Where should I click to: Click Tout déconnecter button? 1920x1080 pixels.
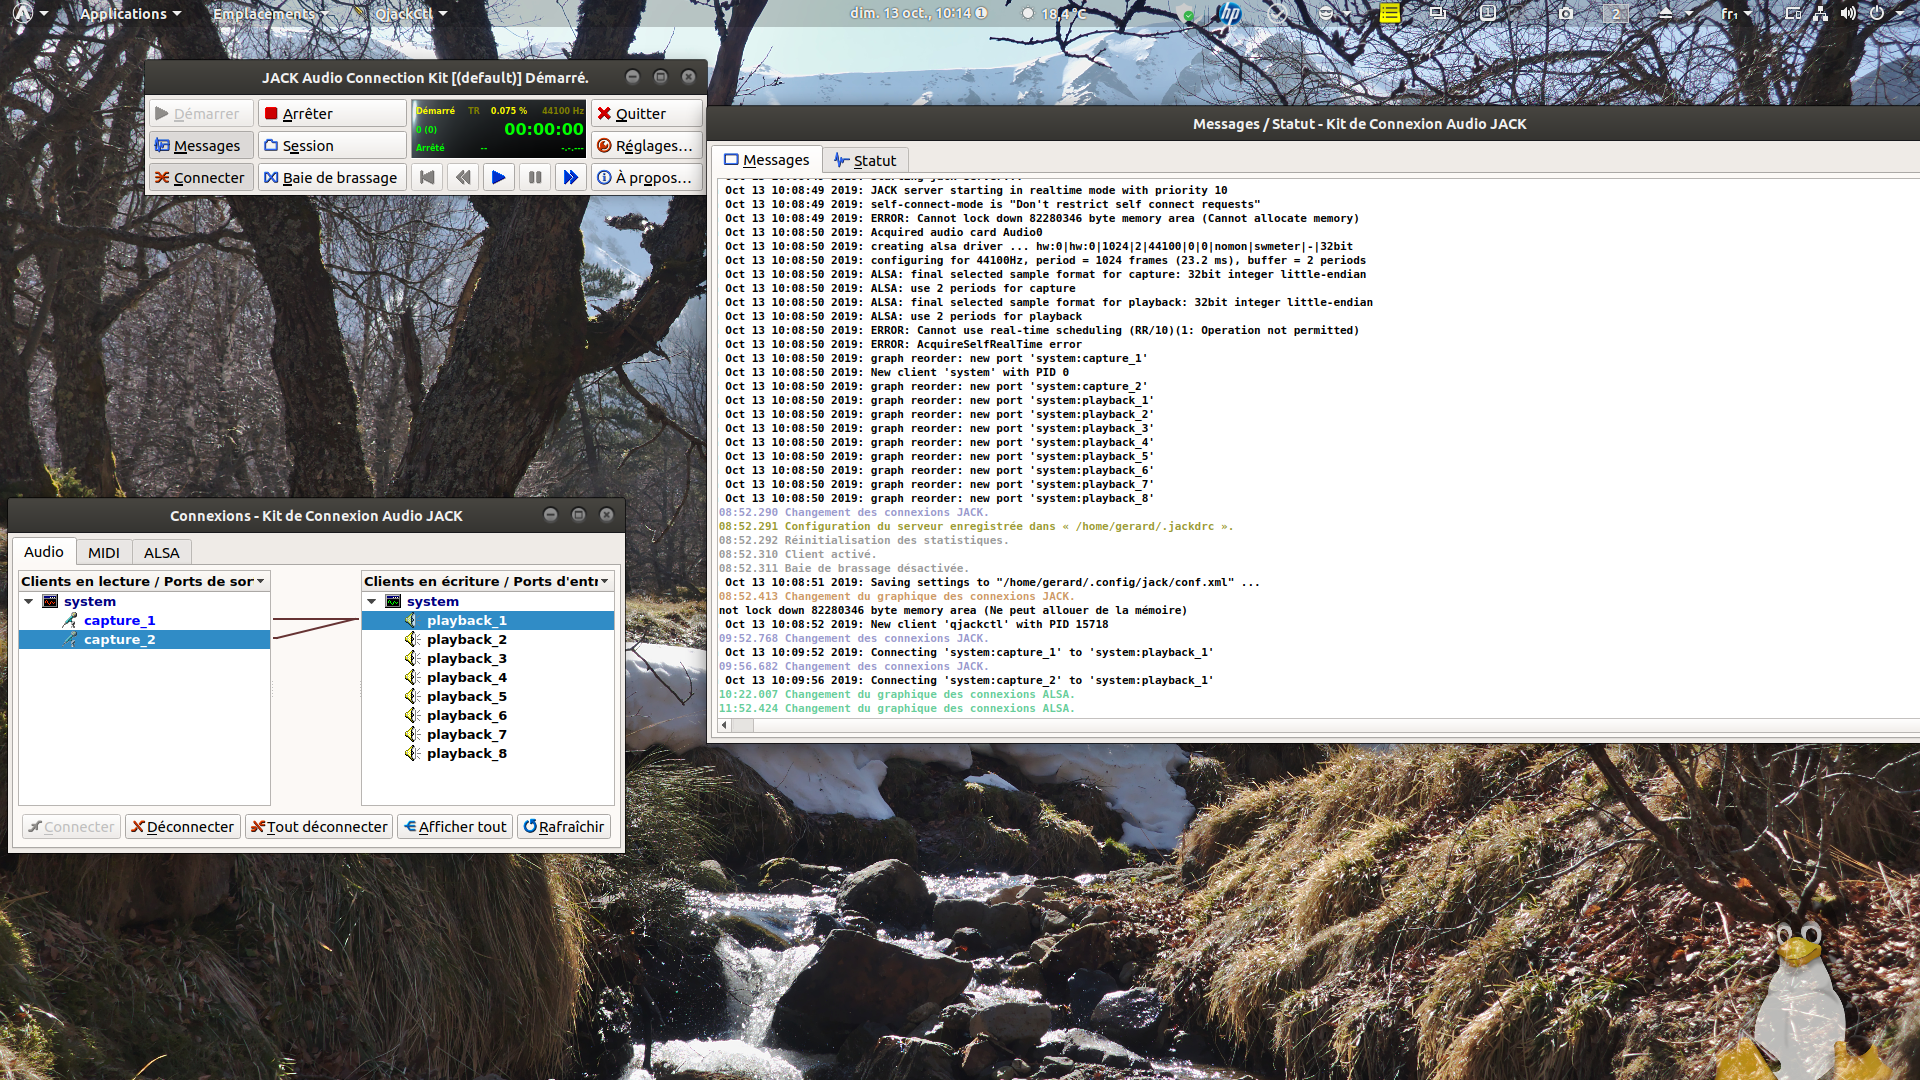point(319,827)
